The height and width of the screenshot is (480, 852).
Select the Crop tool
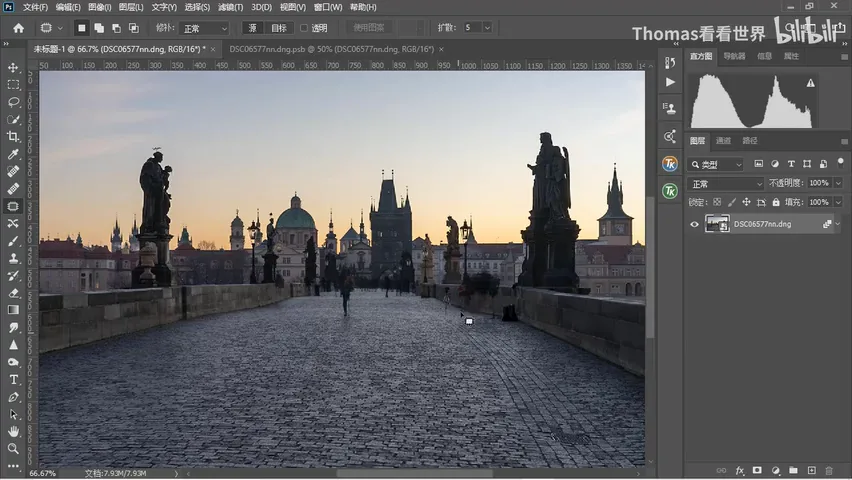pos(13,137)
